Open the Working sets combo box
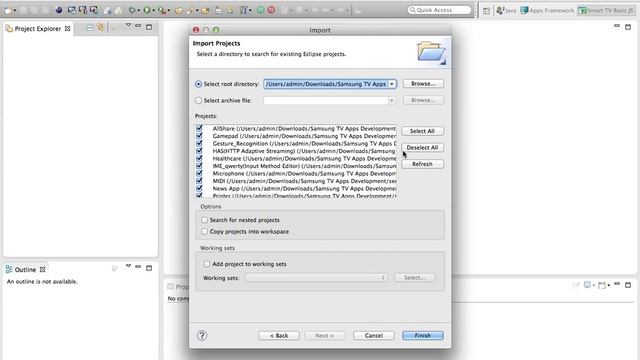The width and height of the screenshot is (640, 360). click(x=316, y=278)
